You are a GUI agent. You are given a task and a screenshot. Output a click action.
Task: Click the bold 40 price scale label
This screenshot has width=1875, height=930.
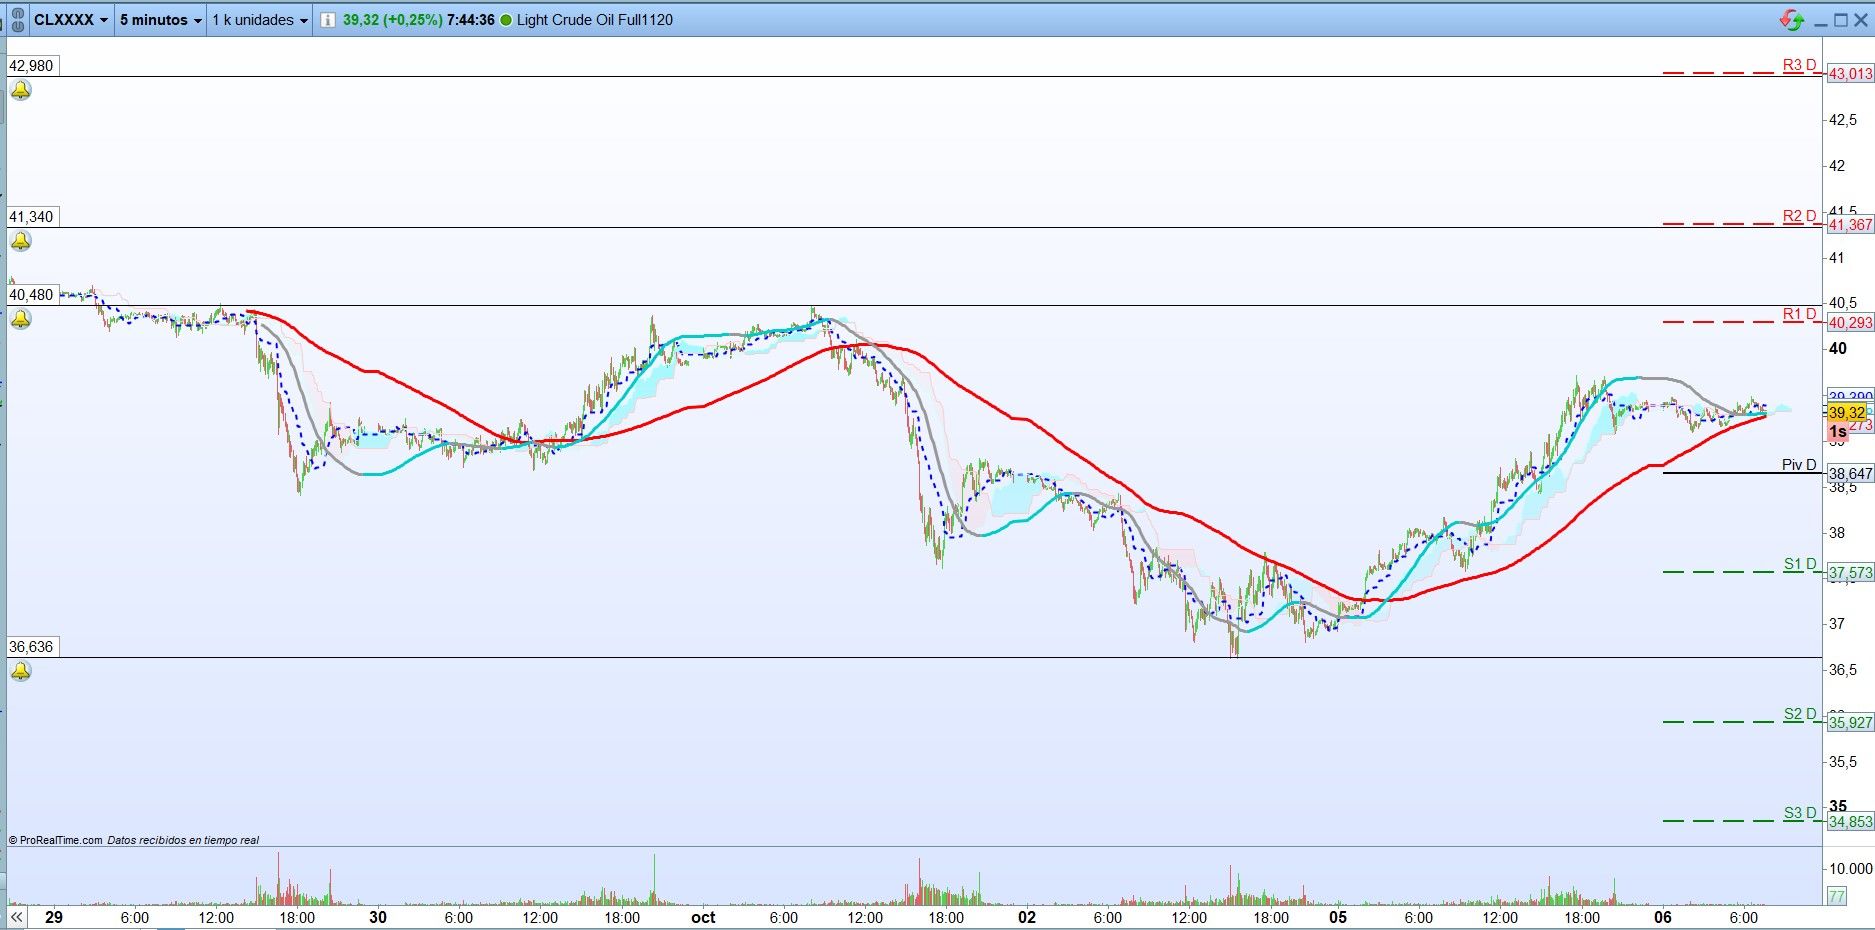[x=1838, y=349]
